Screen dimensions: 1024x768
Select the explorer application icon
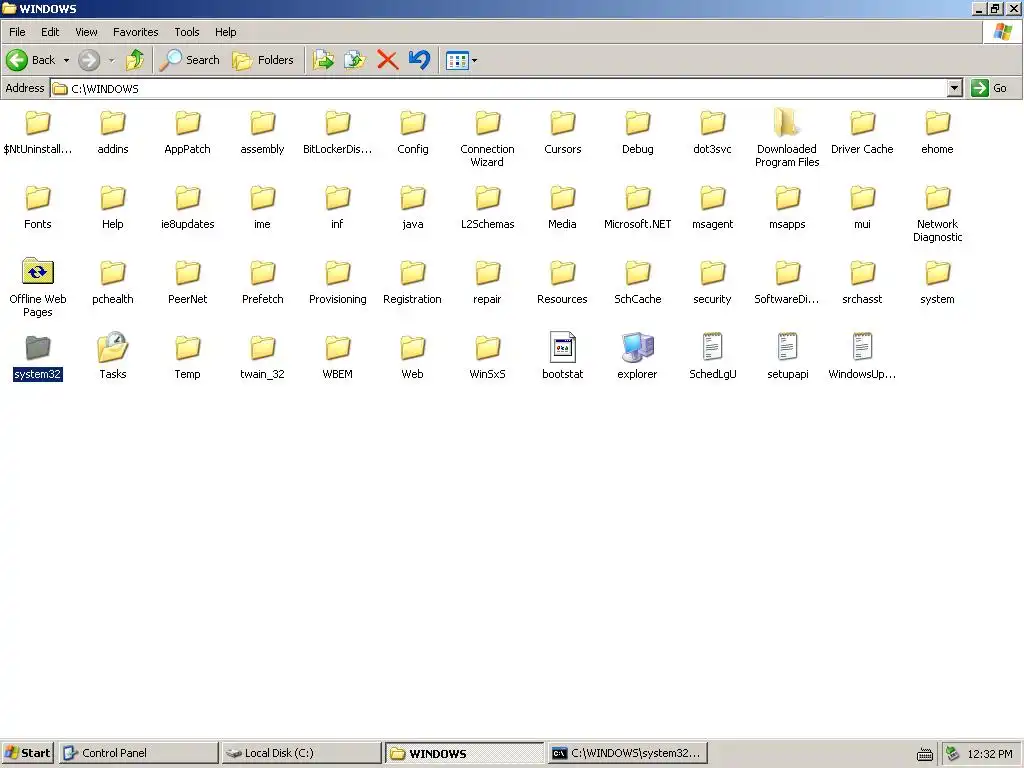(637, 347)
